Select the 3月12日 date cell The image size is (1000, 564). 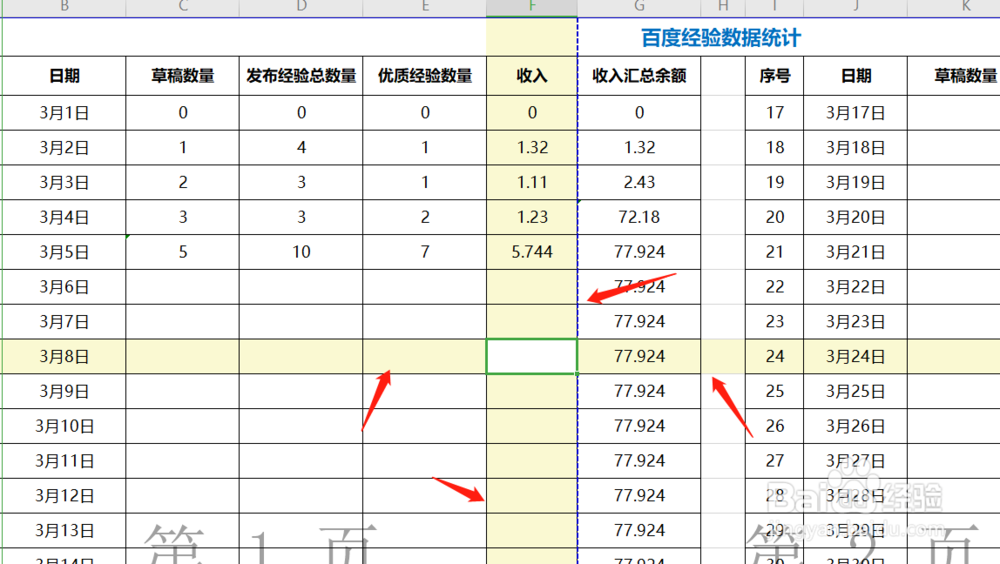(x=64, y=496)
